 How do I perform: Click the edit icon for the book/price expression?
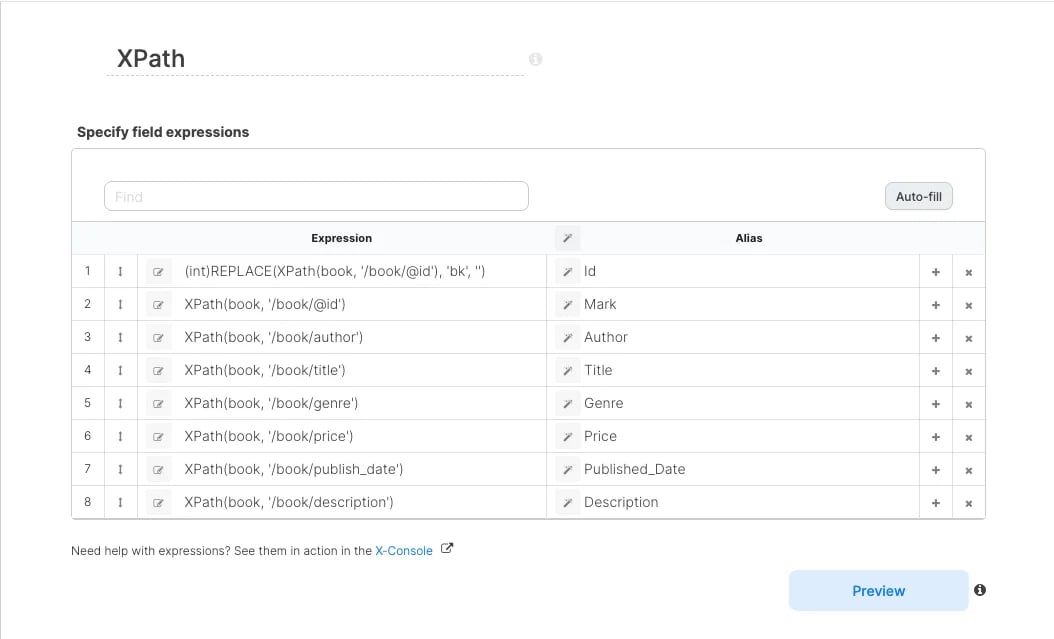pos(159,437)
